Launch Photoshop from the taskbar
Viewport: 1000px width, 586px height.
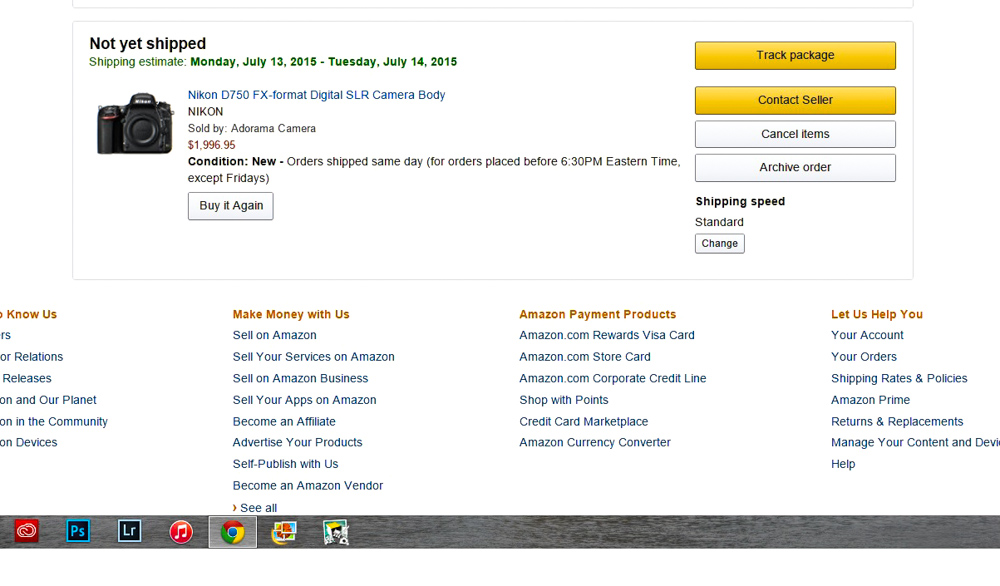click(x=78, y=532)
